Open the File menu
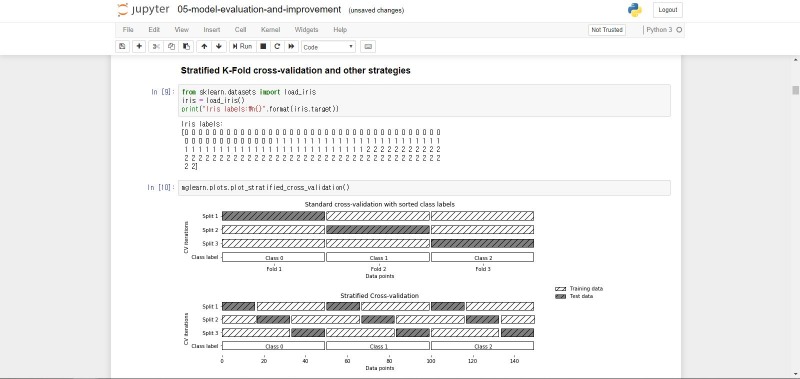The image size is (800, 379). coord(128,30)
